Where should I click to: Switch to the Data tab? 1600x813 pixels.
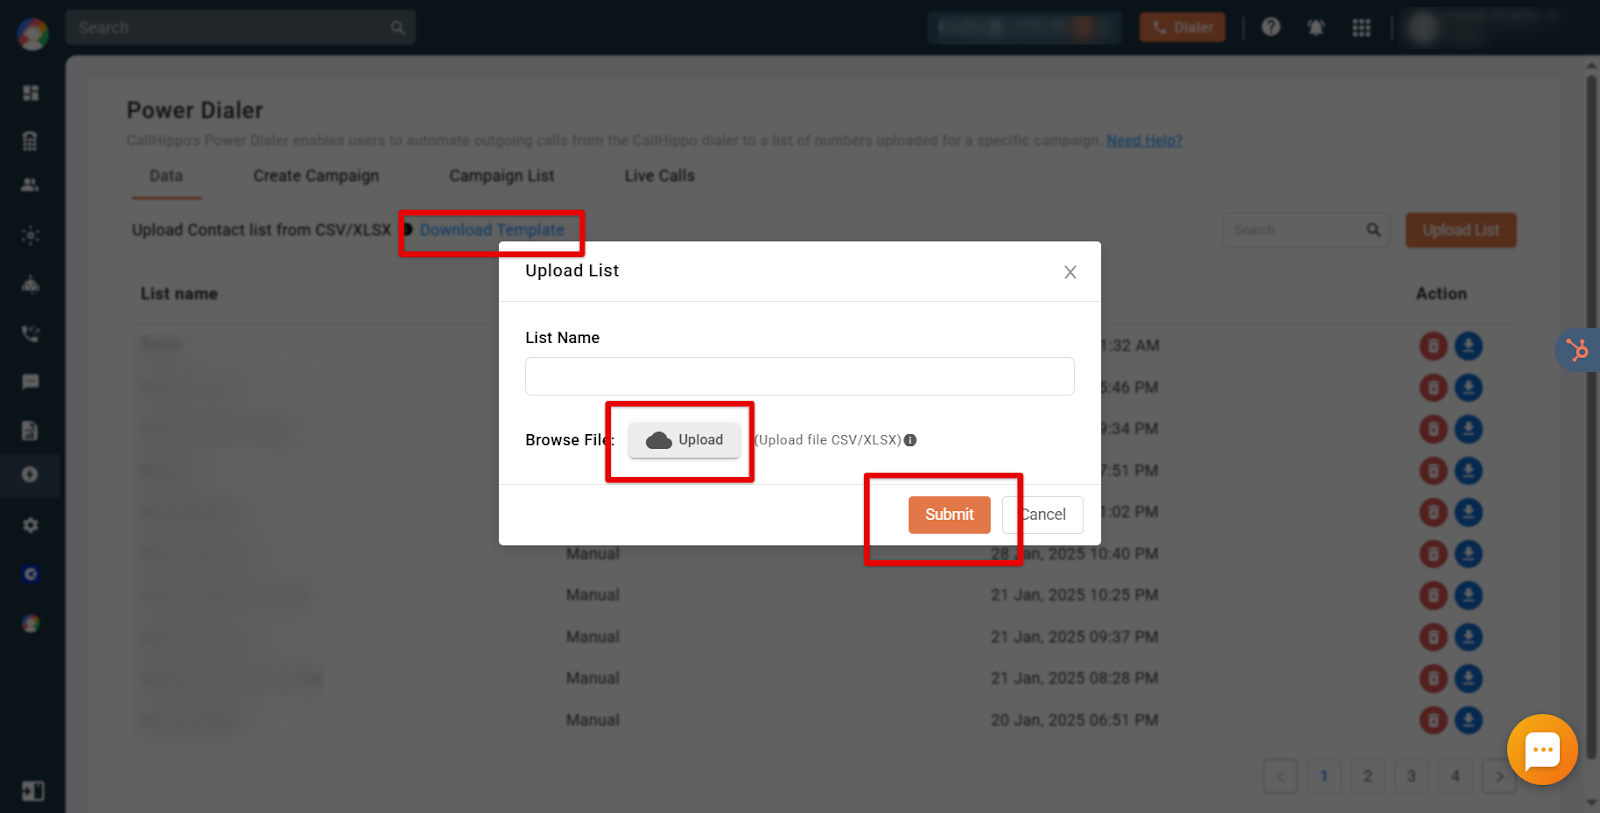166,176
